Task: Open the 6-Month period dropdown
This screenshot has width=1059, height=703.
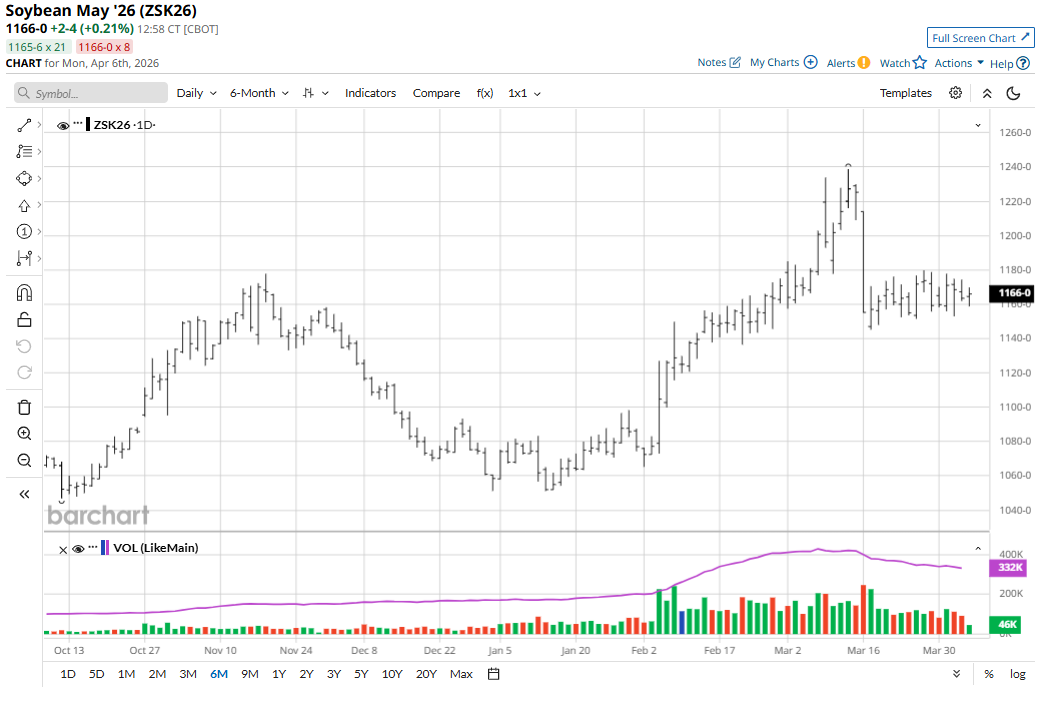Action: coord(259,93)
